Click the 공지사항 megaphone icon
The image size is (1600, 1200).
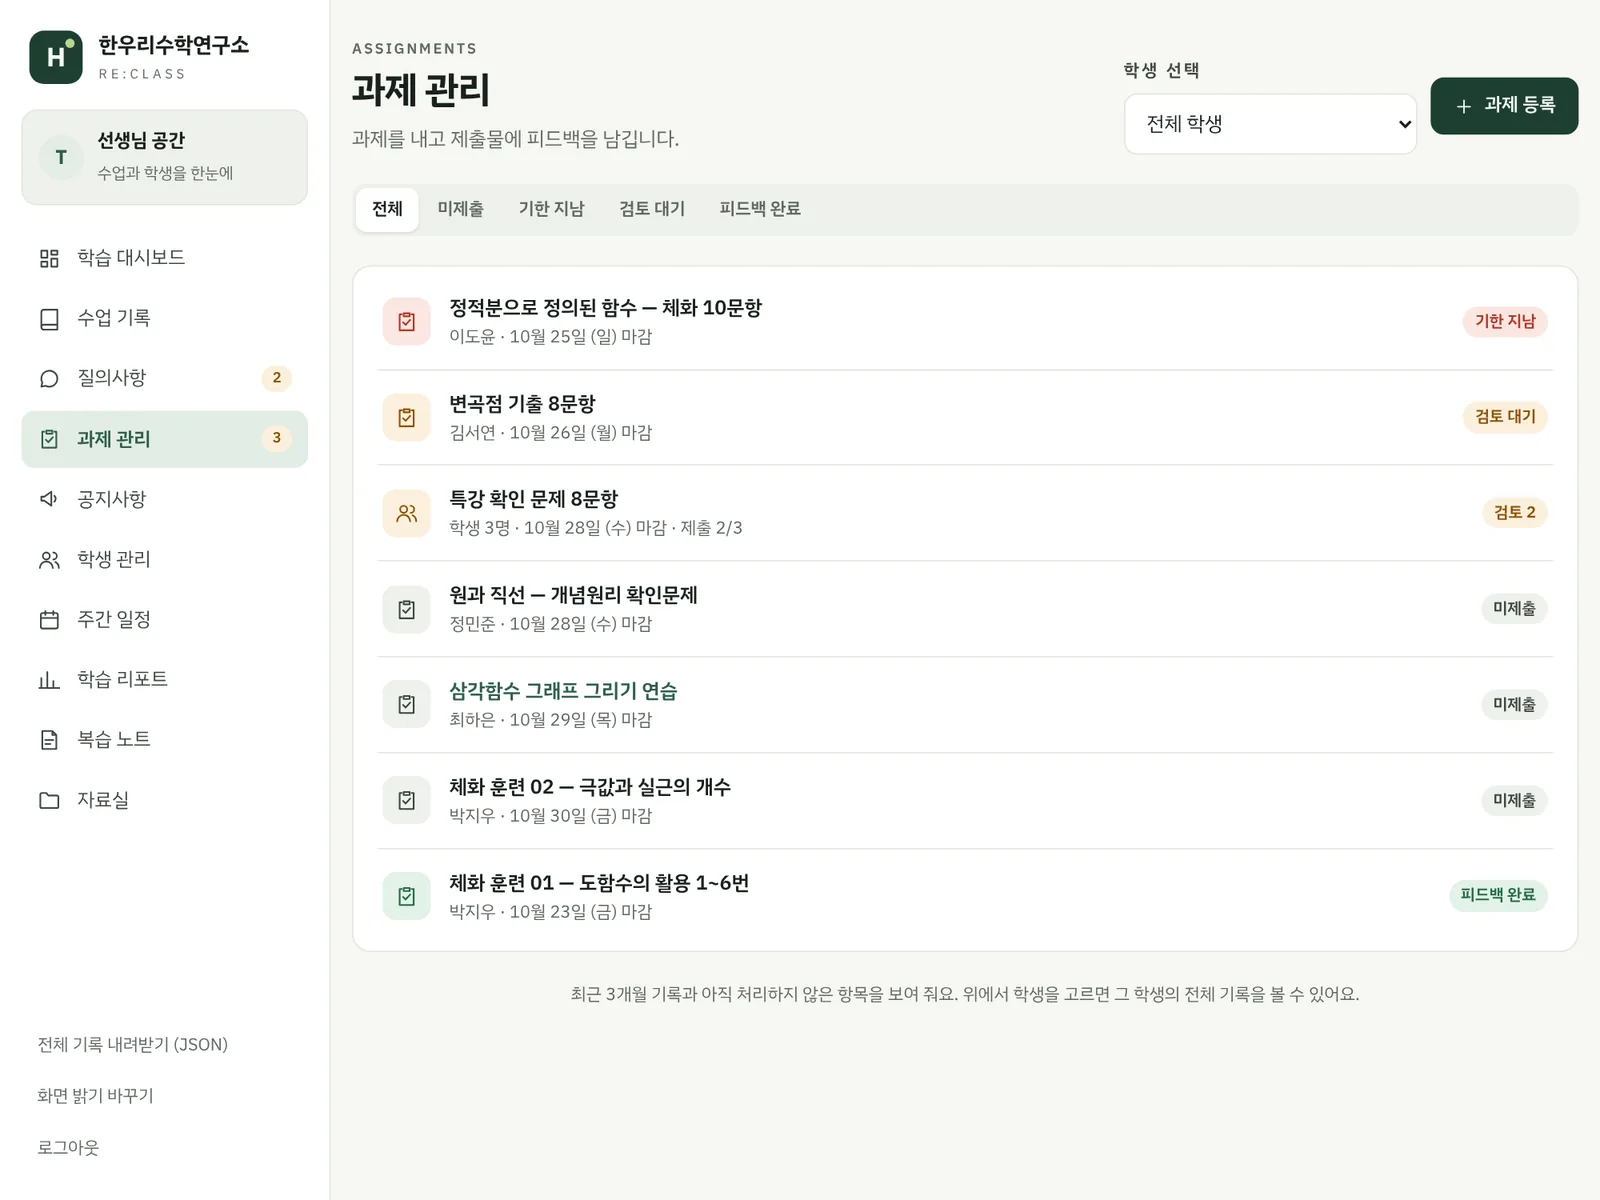pos(49,499)
